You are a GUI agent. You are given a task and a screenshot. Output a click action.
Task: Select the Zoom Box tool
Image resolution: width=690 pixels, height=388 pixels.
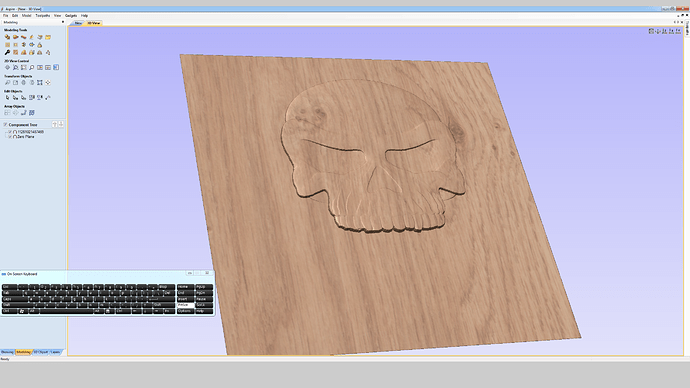tap(15, 67)
